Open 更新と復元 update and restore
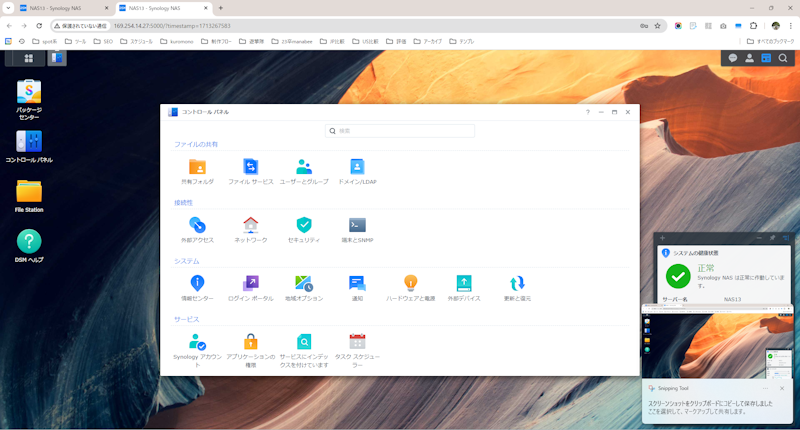 click(x=517, y=288)
